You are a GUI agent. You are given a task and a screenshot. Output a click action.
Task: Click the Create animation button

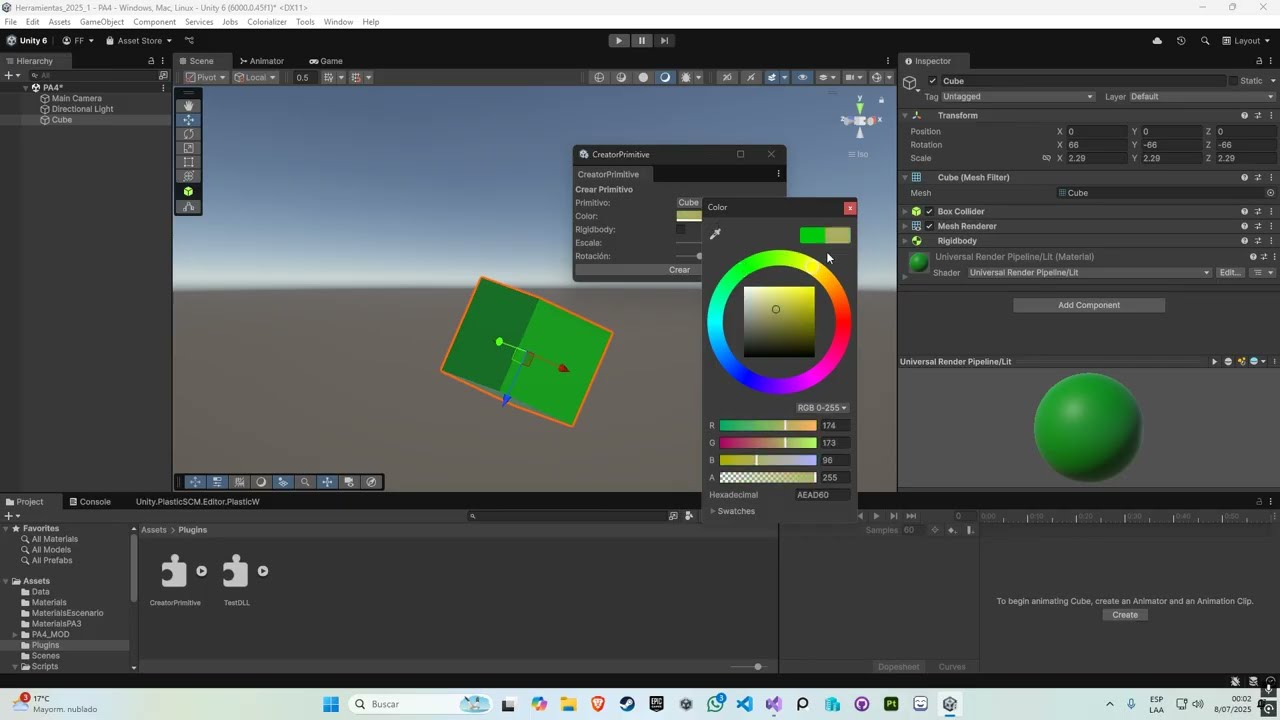[1125, 615]
